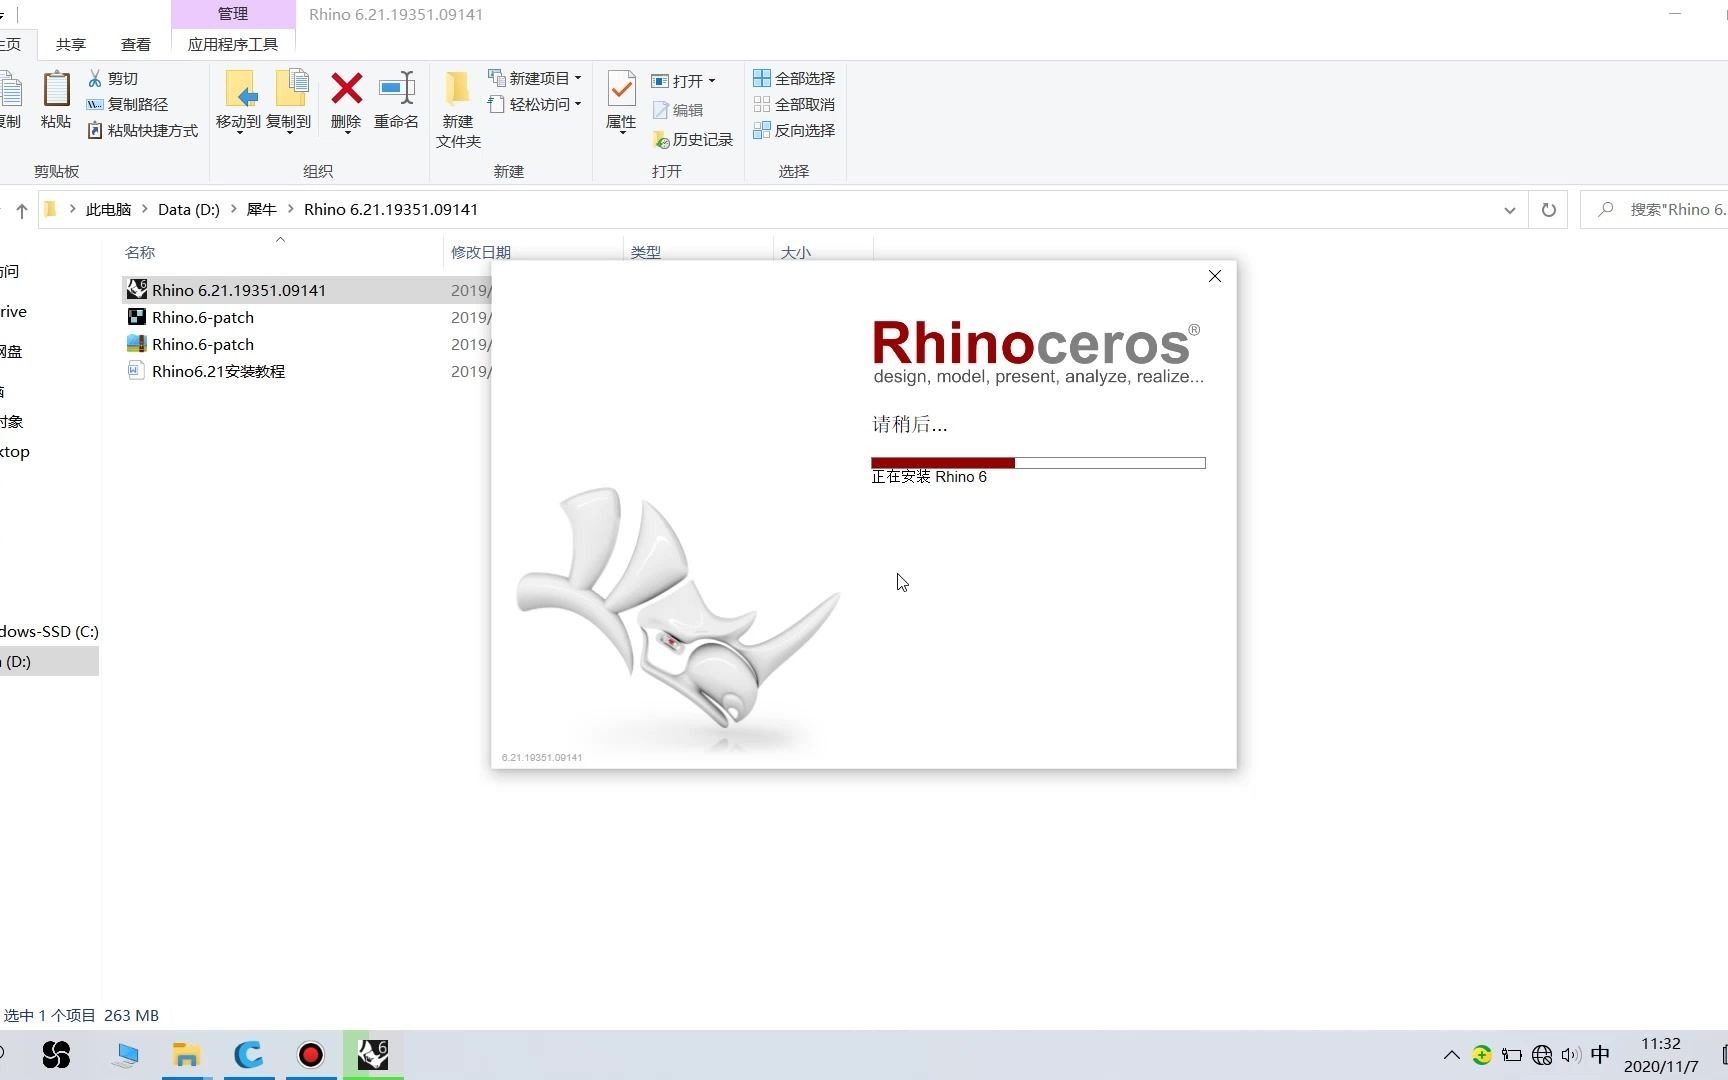Sort by the Type column header
1728x1080 pixels.
pos(646,252)
